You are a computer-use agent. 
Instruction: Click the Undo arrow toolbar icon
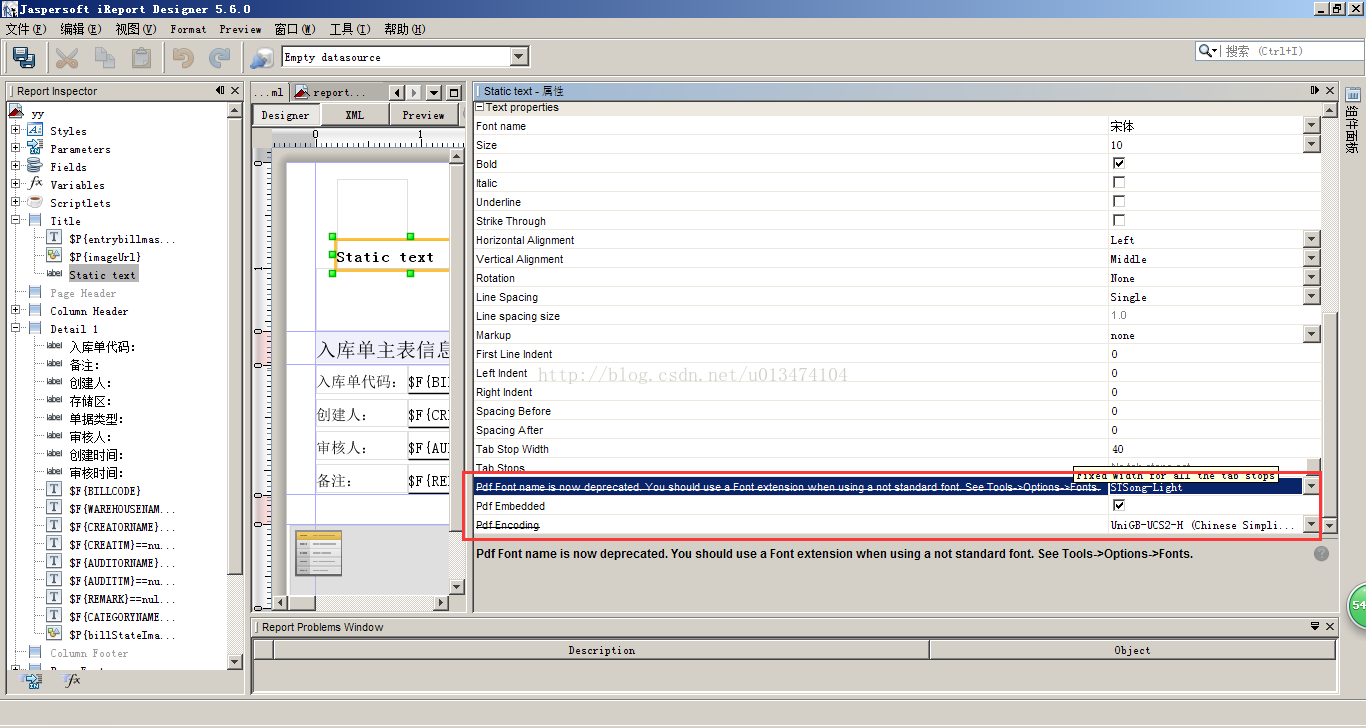(182, 57)
